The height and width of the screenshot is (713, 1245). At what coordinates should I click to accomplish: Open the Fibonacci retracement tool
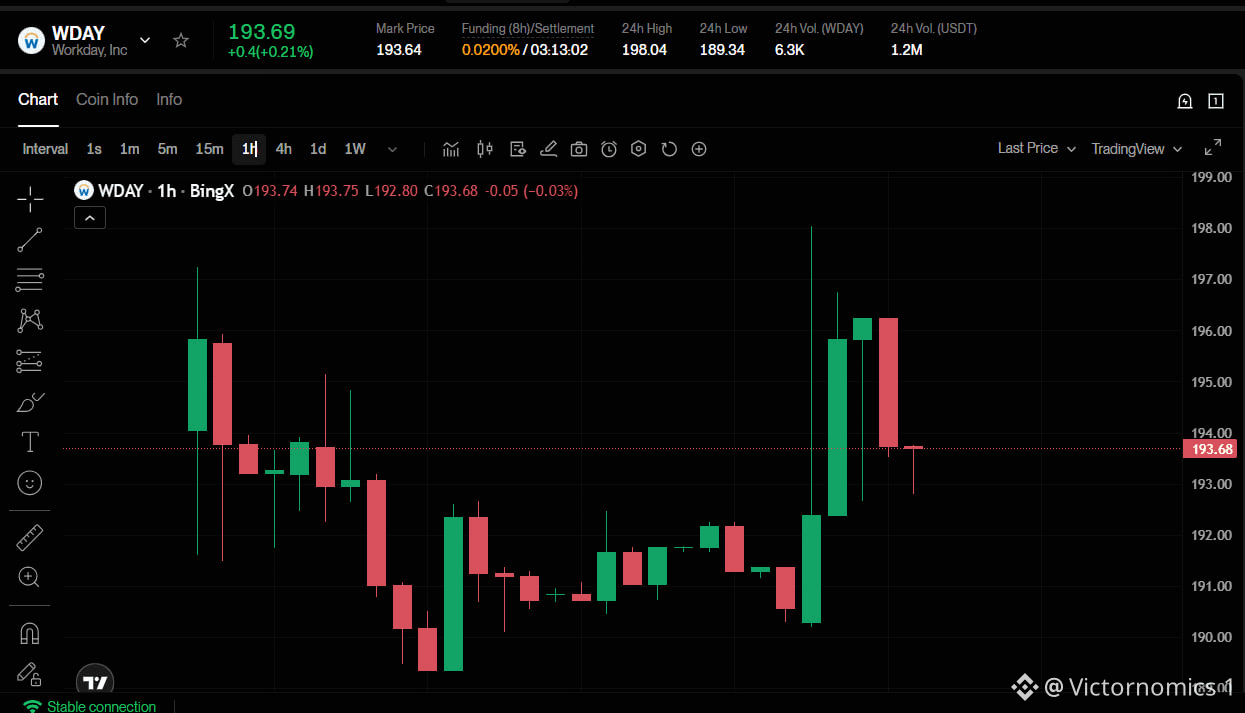click(x=30, y=280)
